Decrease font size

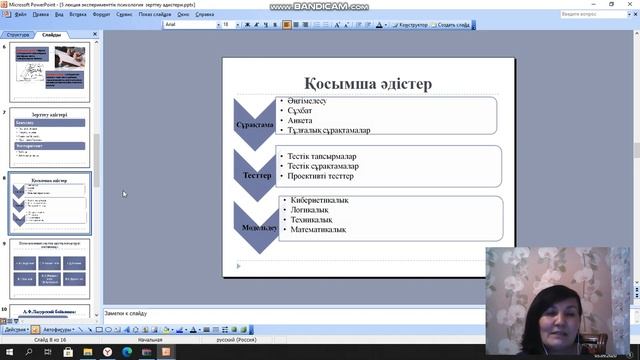346,25
